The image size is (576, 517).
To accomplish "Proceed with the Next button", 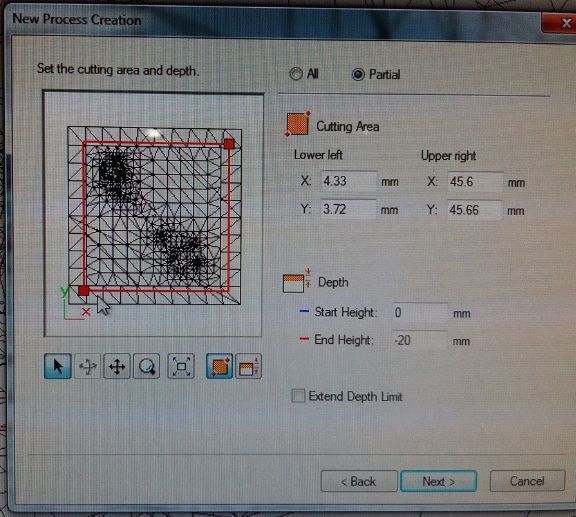I will [x=439, y=481].
